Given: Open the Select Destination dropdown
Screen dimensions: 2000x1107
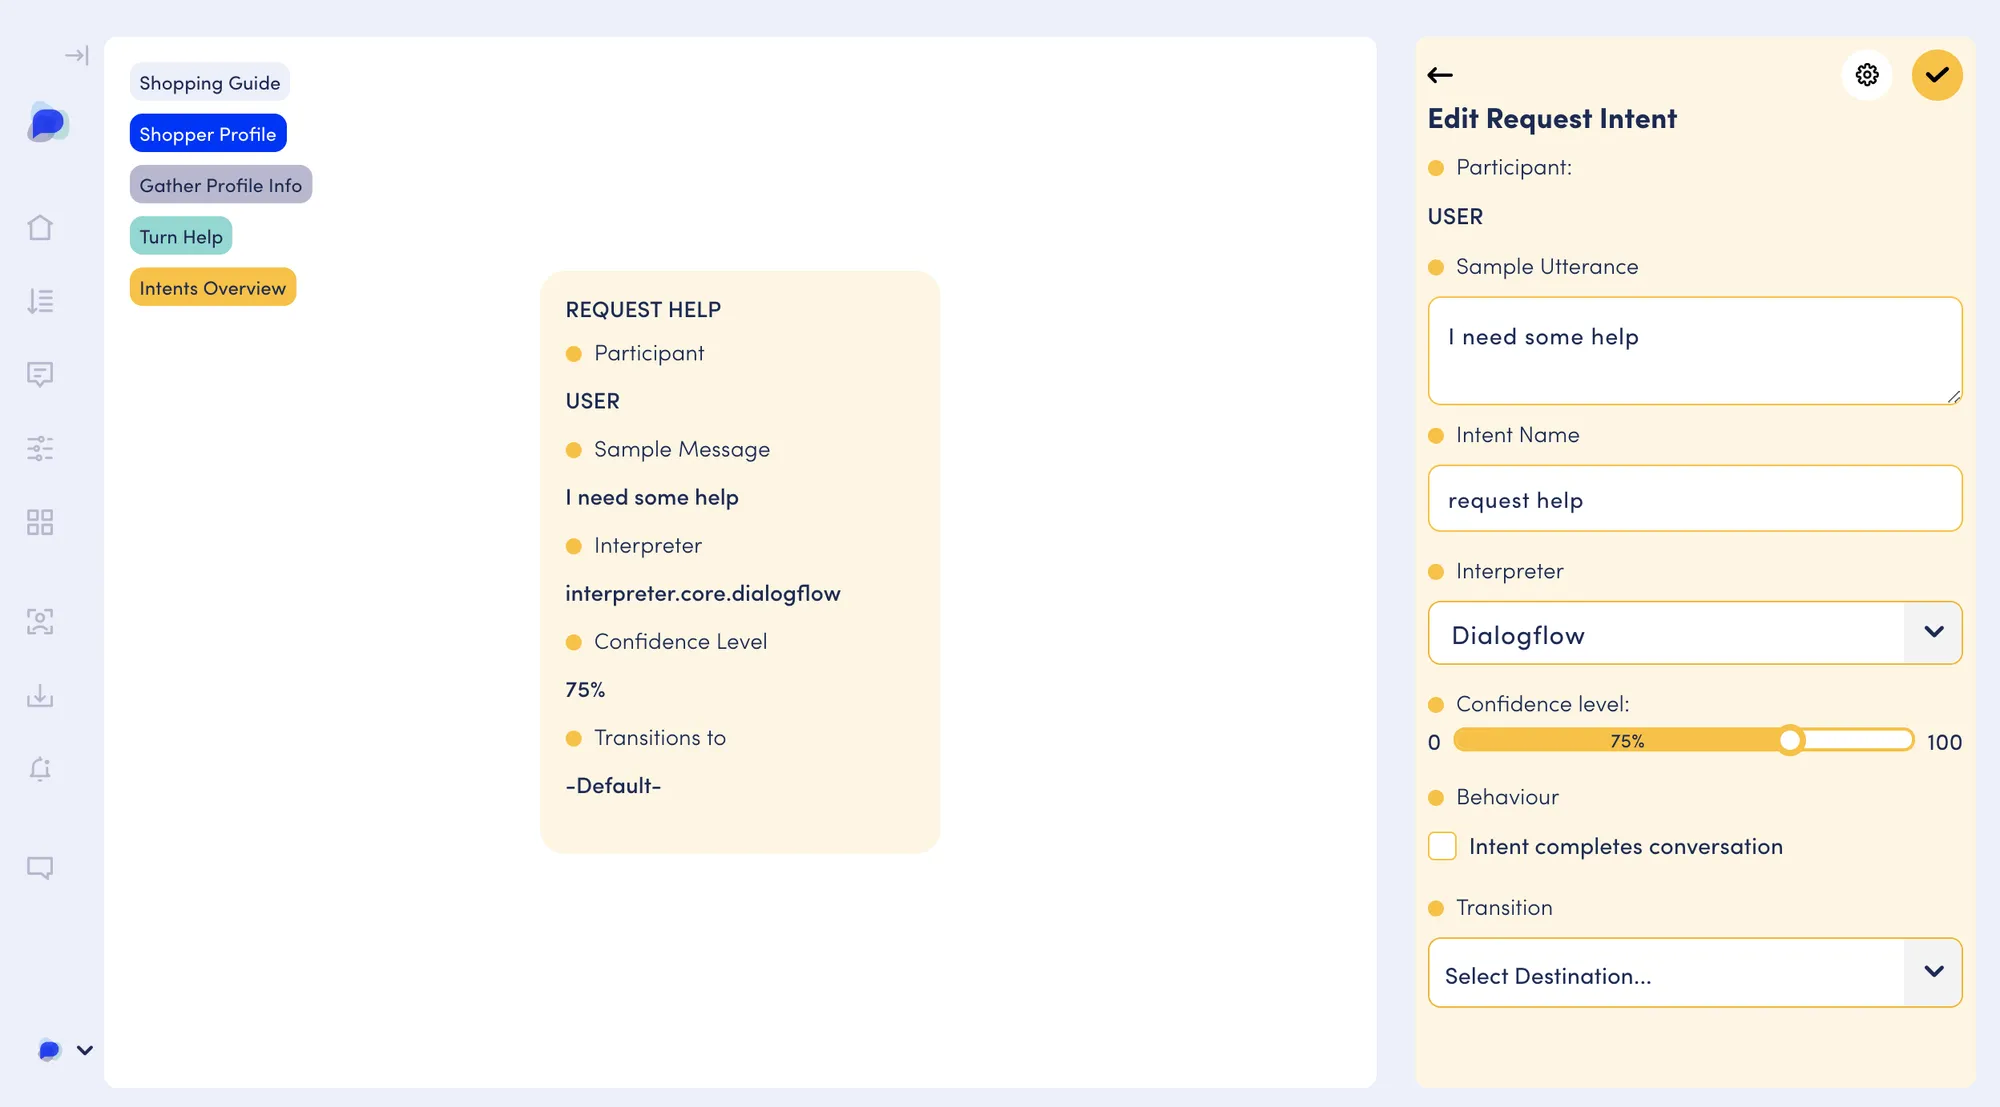Looking at the screenshot, I should (1695, 973).
